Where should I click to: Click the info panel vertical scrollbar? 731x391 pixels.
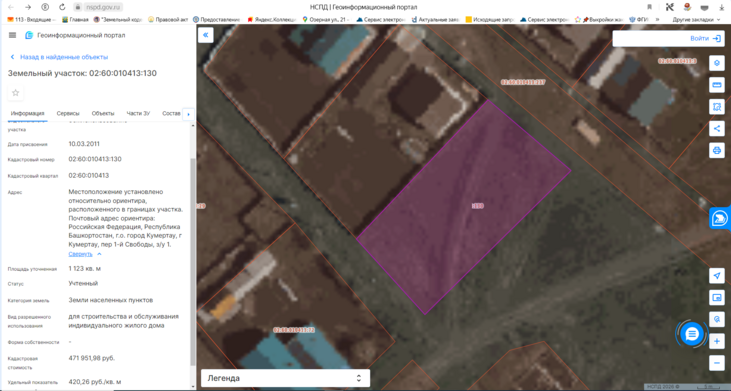pos(193,261)
